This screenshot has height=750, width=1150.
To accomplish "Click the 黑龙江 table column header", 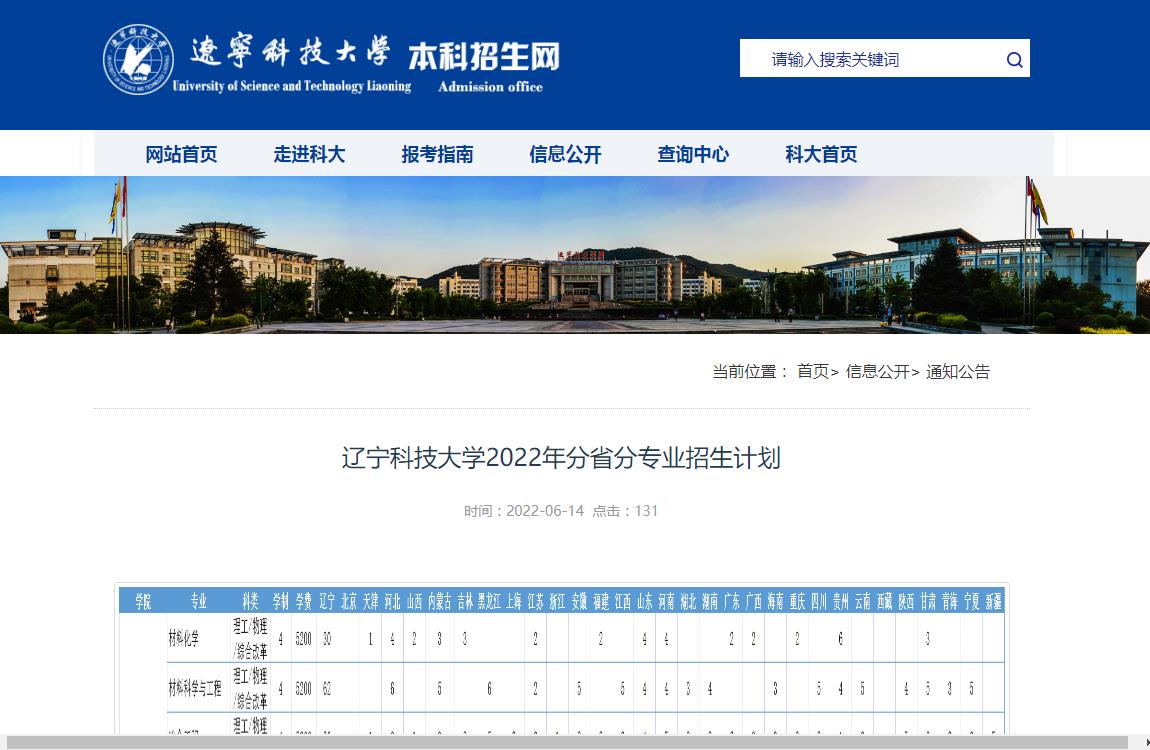I will (489, 601).
